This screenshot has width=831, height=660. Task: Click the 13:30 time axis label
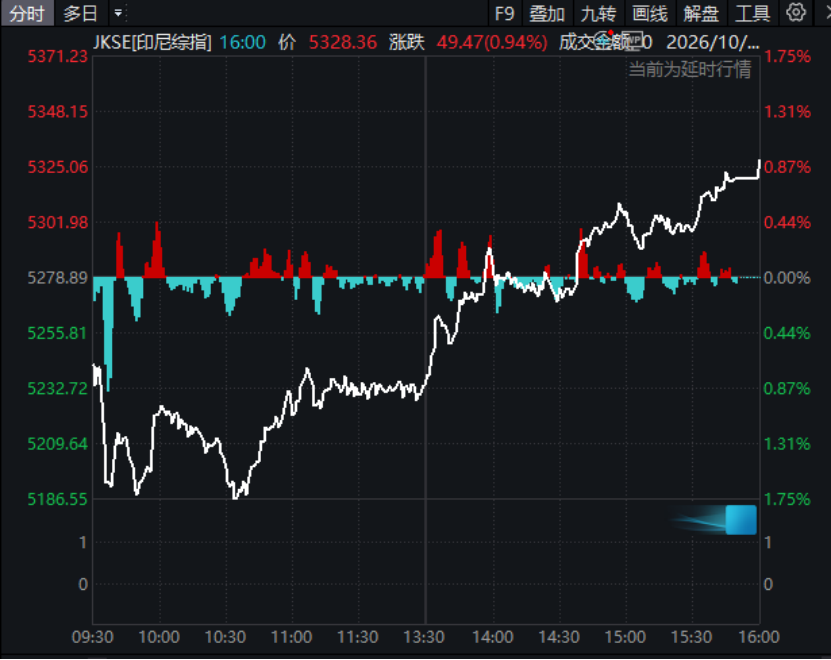coord(425,637)
